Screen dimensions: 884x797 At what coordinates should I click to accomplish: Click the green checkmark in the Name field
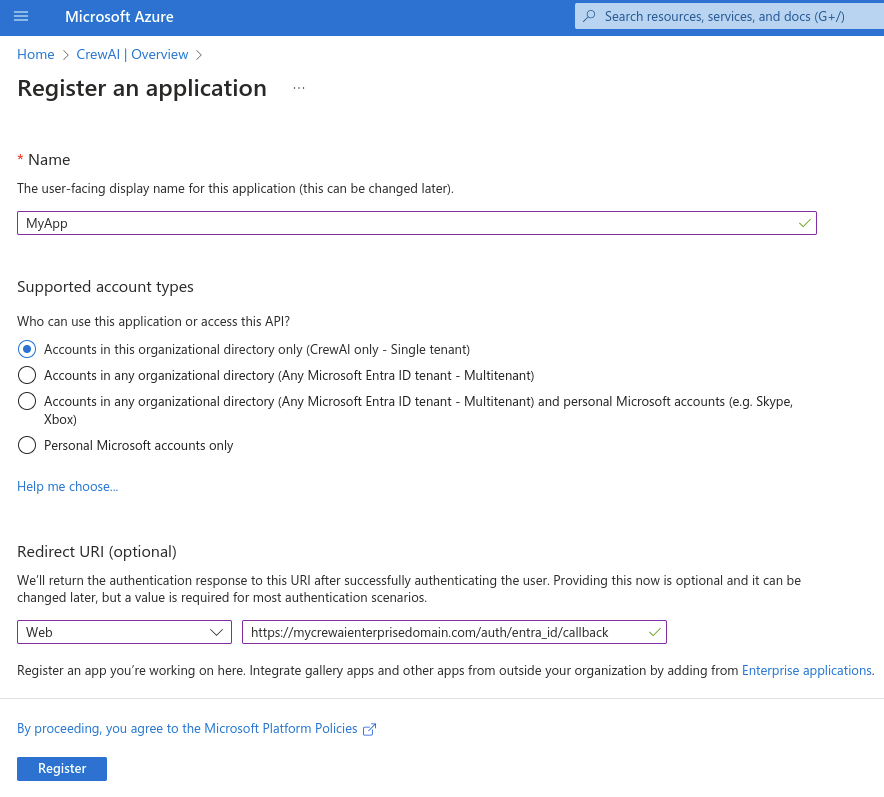point(804,222)
